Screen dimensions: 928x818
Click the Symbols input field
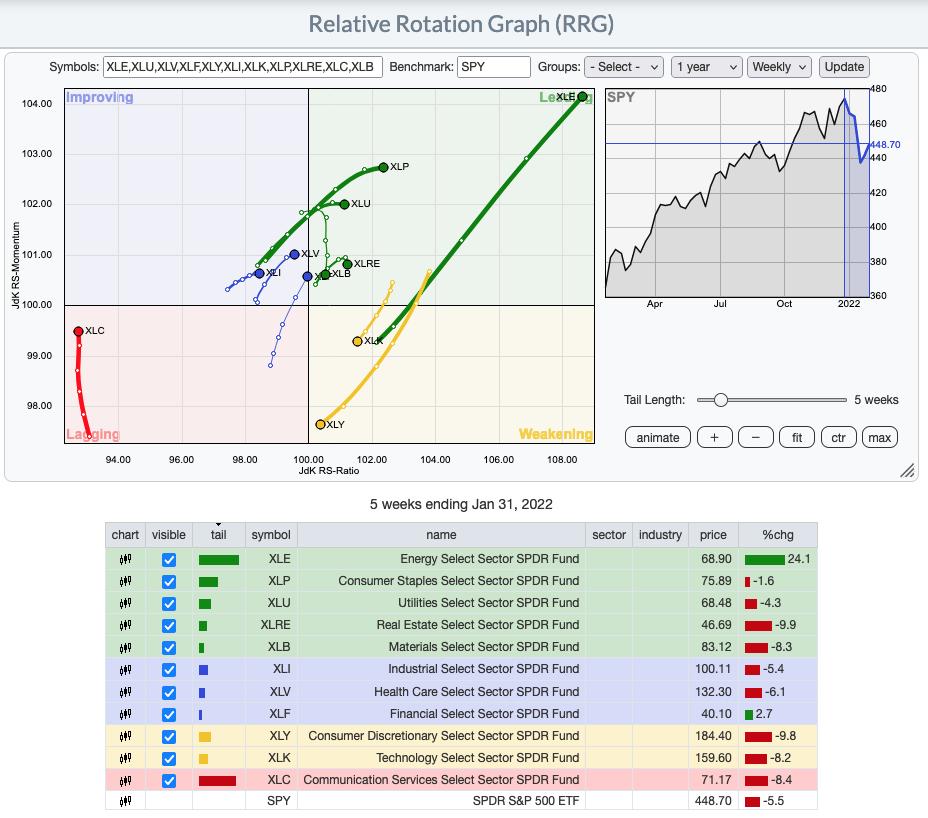[243, 67]
